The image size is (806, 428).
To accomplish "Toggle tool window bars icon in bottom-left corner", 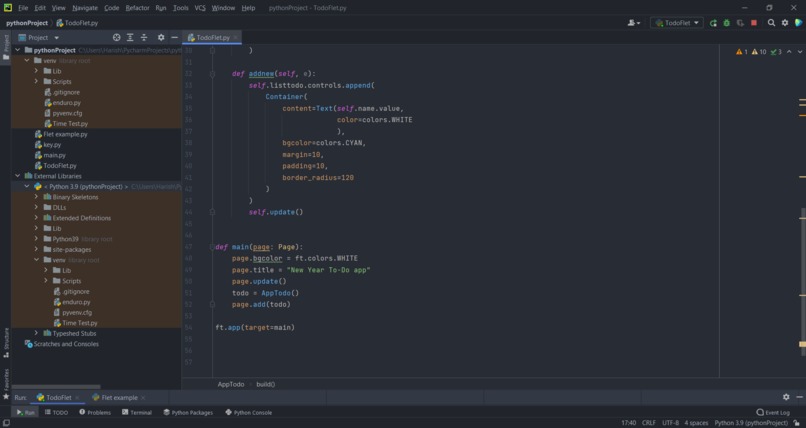I will [6, 423].
